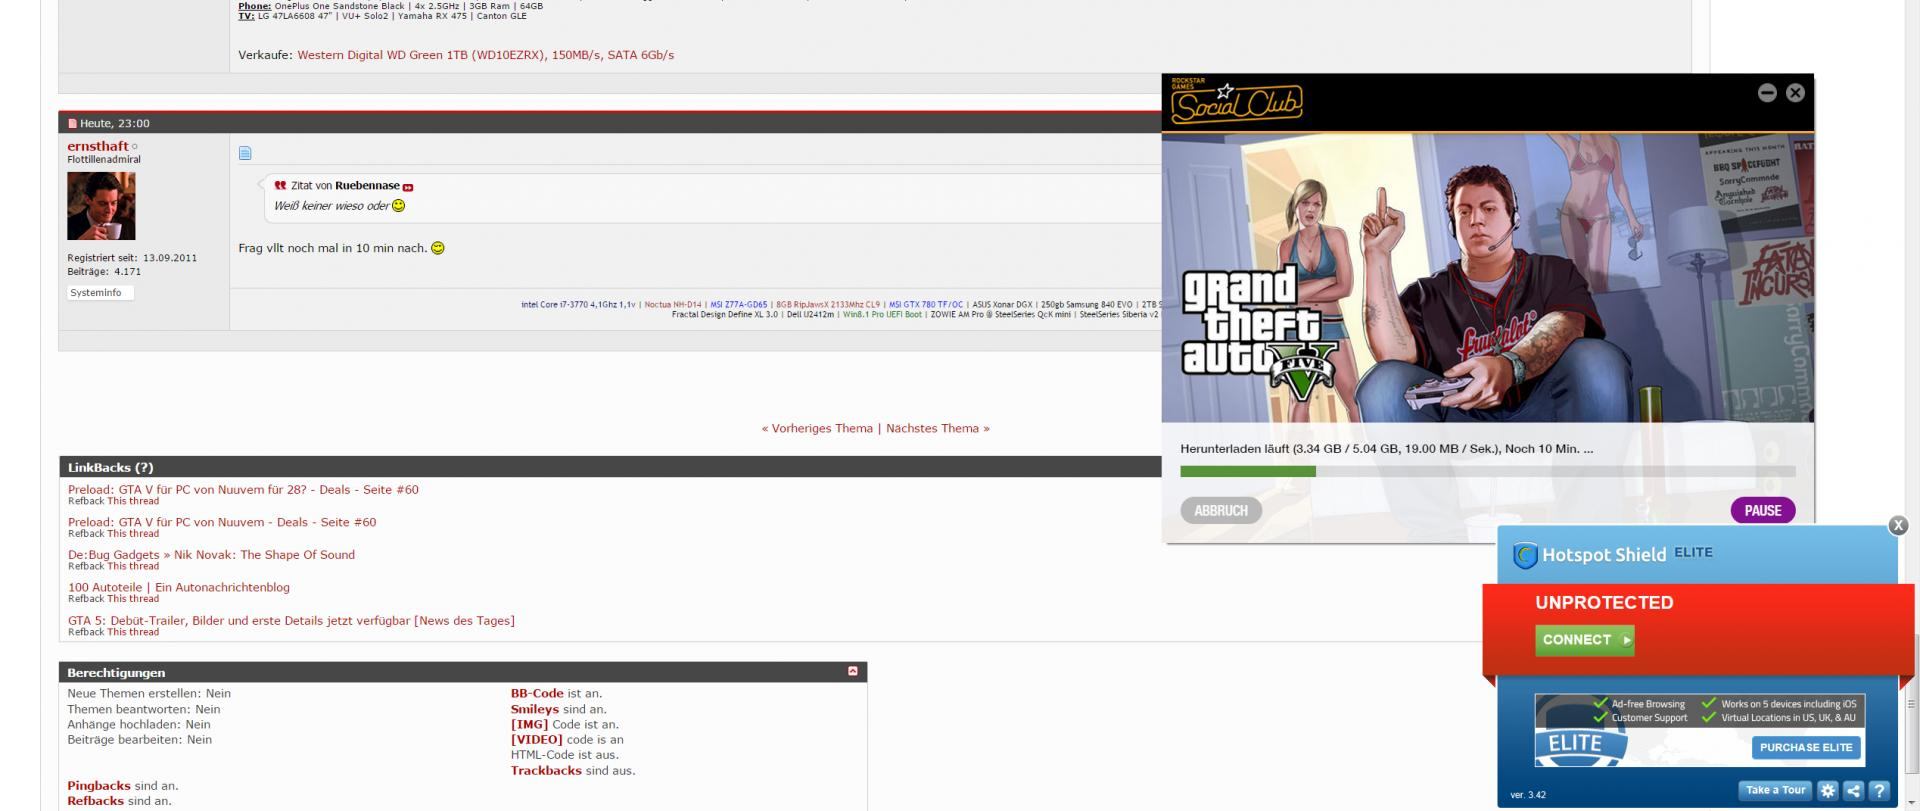The height and width of the screenshot is (811, 1920).
Task: Click Hotspot Shield 'ver. 3.42' text
Action: coord(1528,795)
